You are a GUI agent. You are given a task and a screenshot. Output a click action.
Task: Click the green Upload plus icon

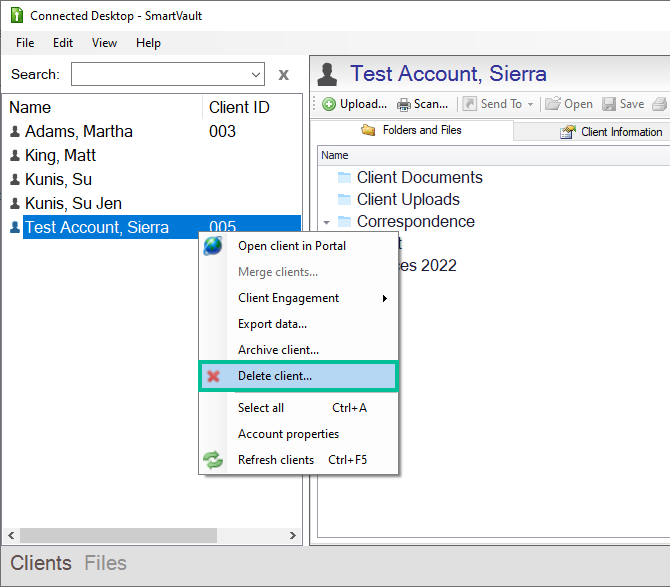click(329, 104)
